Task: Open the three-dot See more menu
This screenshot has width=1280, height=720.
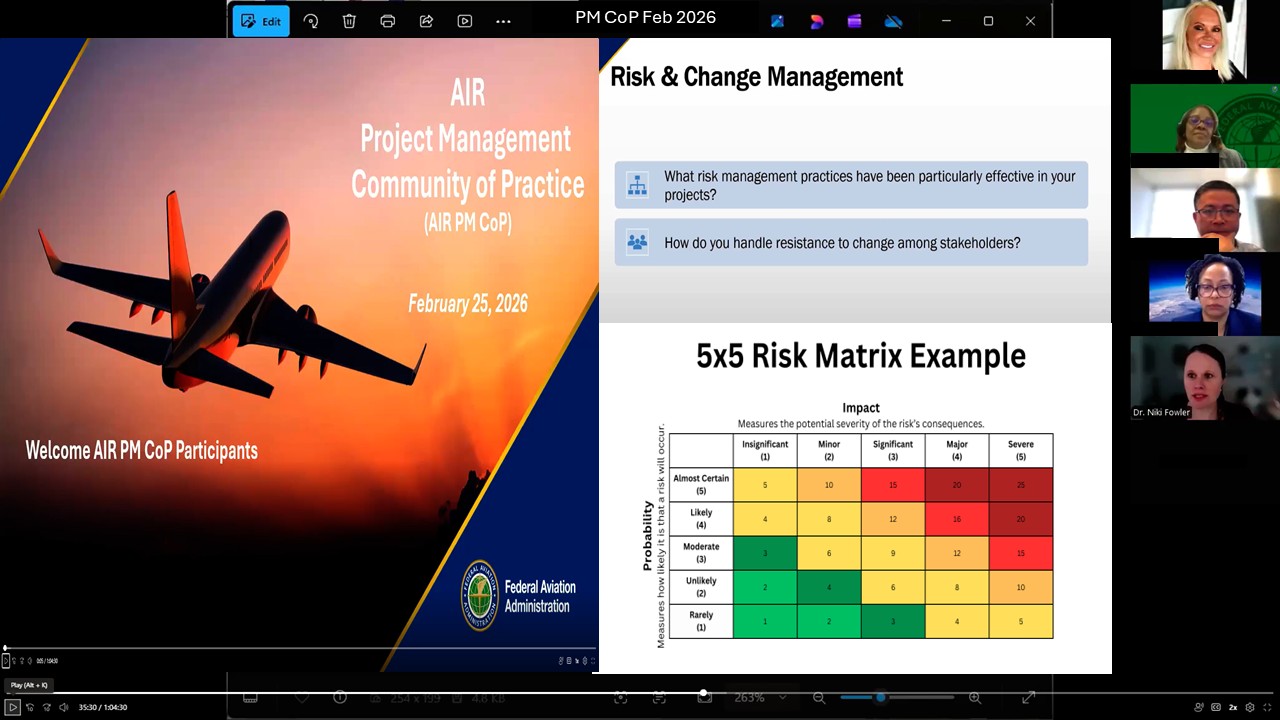Action: (503, 21)
